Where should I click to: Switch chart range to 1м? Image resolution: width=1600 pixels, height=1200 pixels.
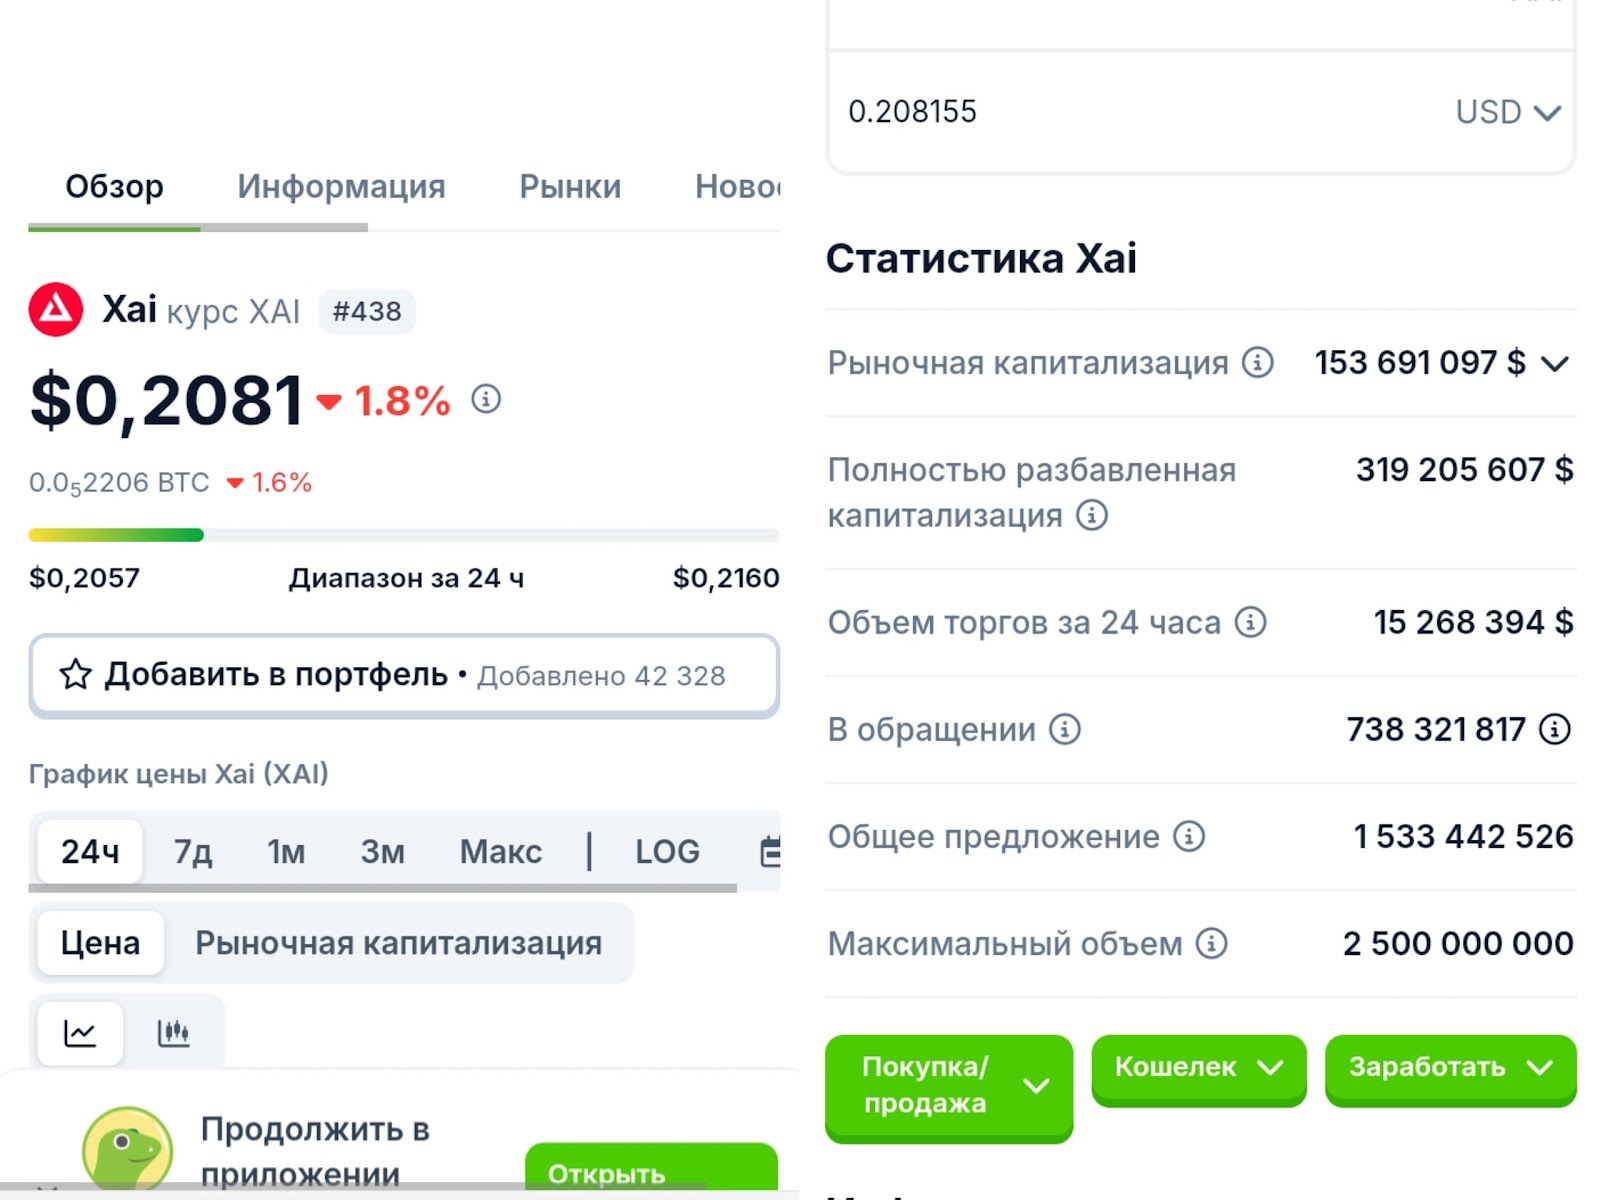coord(286,852)
